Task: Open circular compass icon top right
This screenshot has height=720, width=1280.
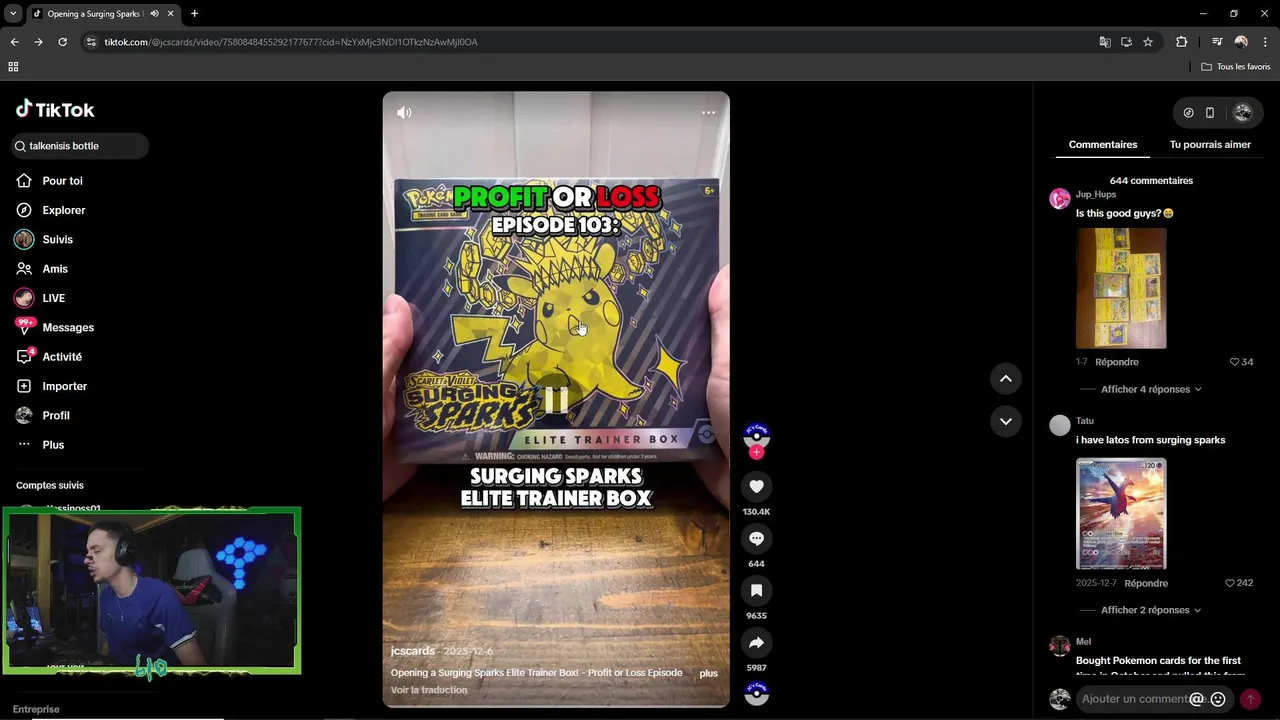Action: pyautogui.click(x=1188, y=113)
